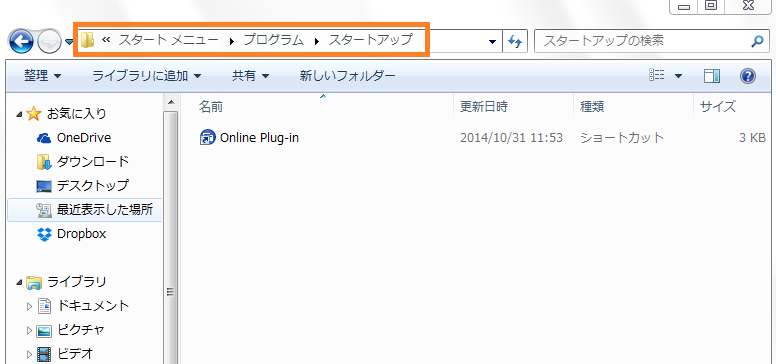Select ビデオ in navigation pane
This screenshot has width=776, height=364.
point(75,354)
